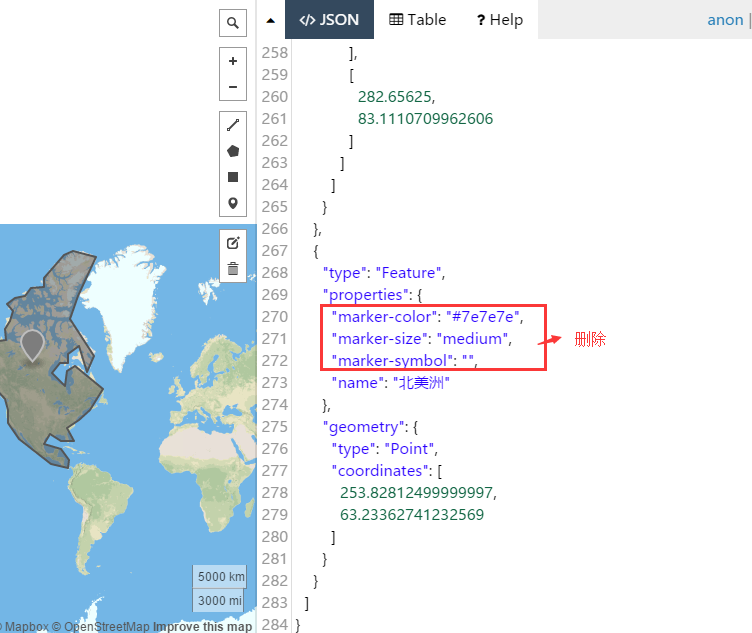This screenshot has width=752, height=633.
Task: Activate the delete layers trash tool
Action: pos(233,269)
